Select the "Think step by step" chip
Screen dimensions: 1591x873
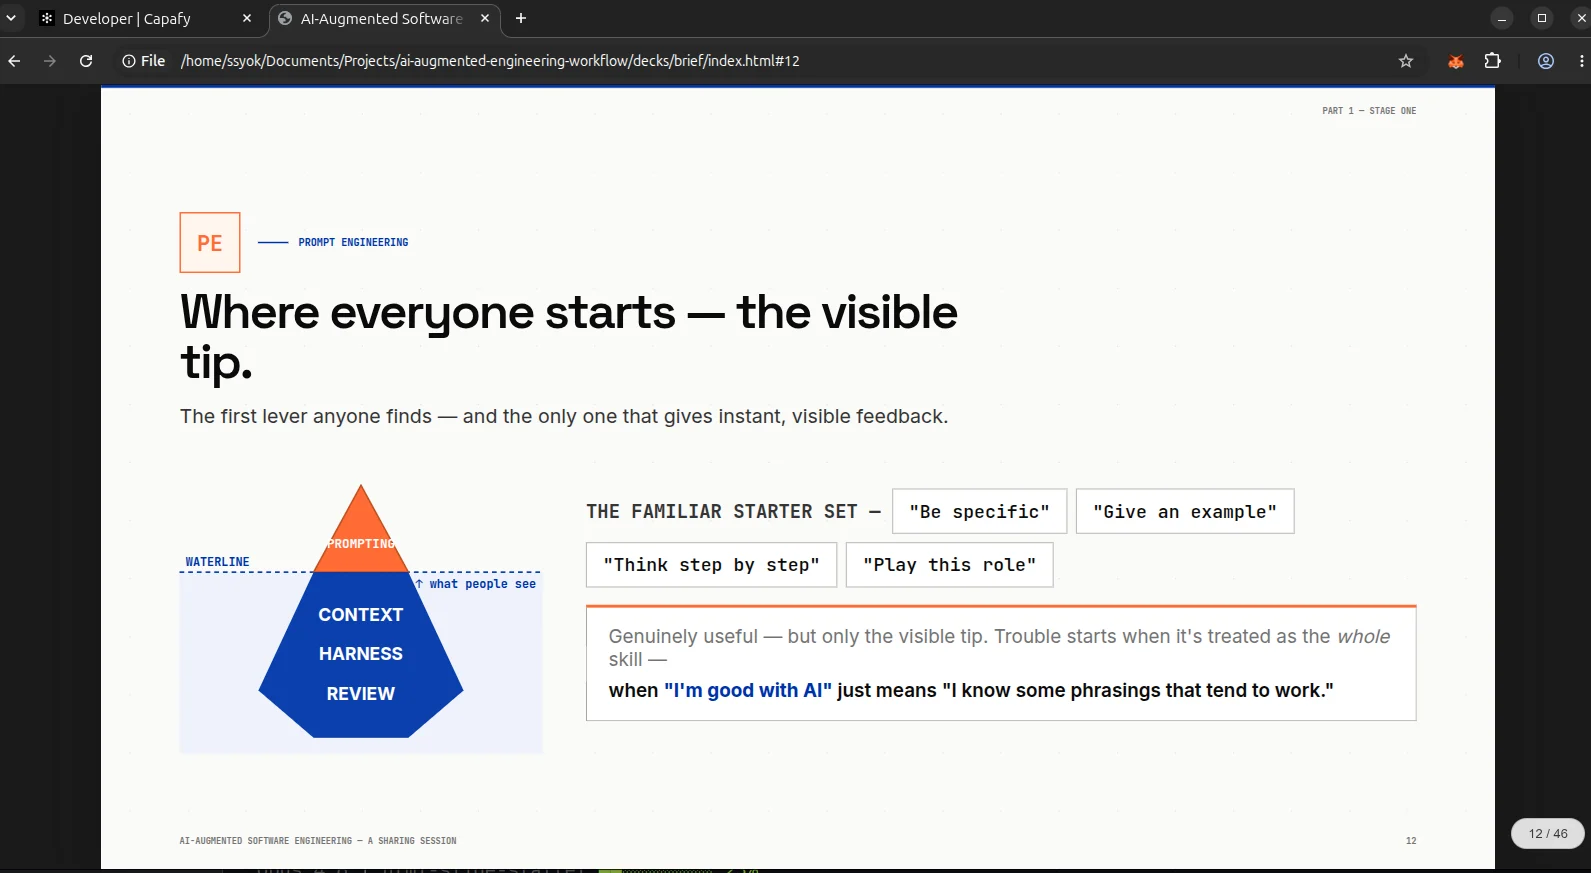[x=711, y=564]
